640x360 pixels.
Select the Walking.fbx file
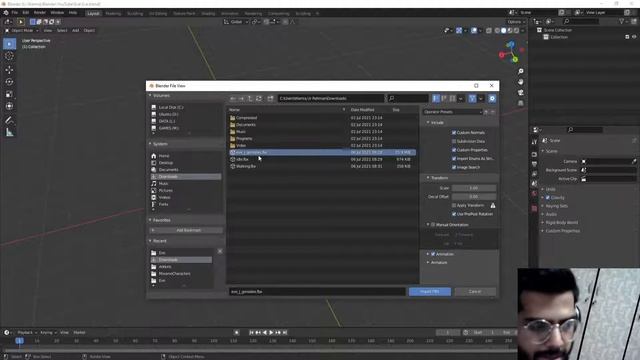point(322,166)
